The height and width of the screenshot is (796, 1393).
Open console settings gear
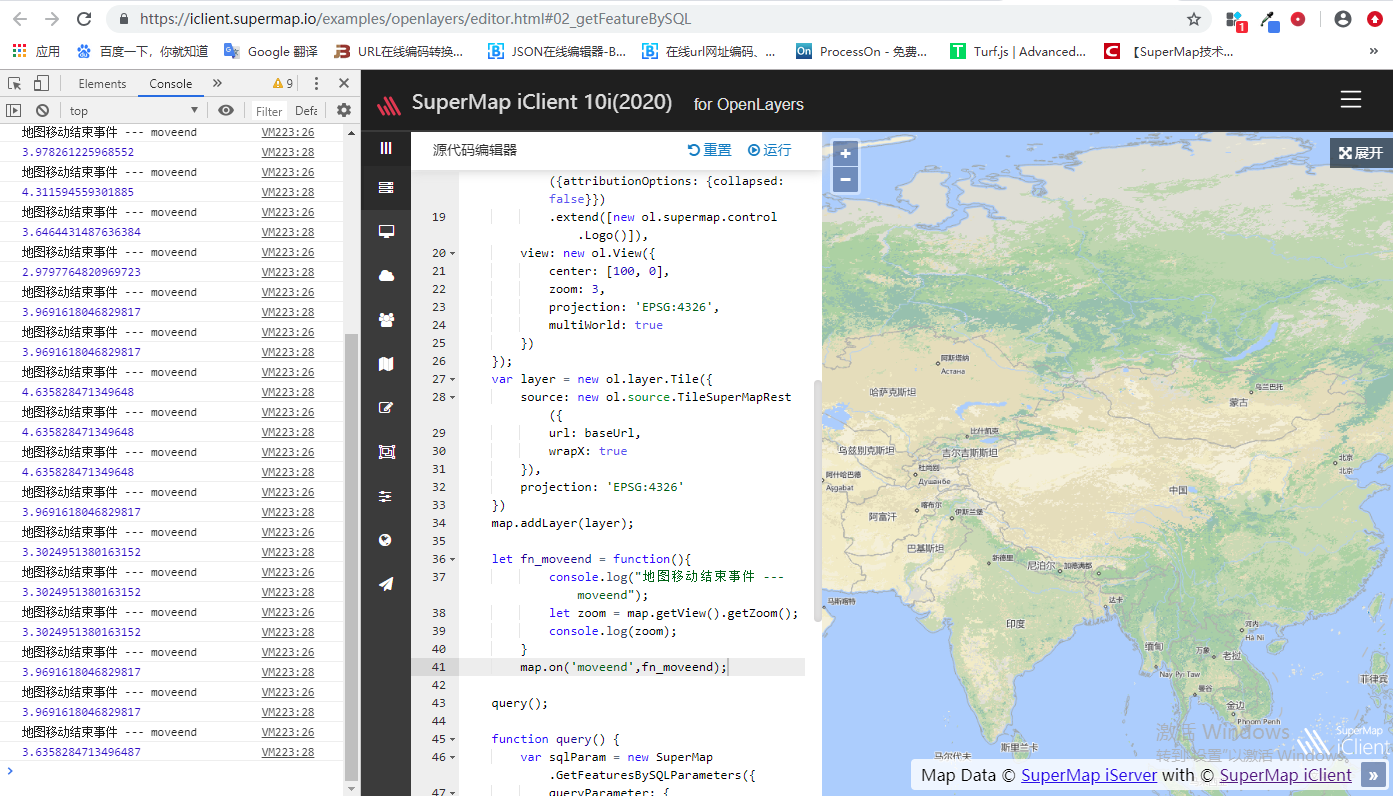344,110
